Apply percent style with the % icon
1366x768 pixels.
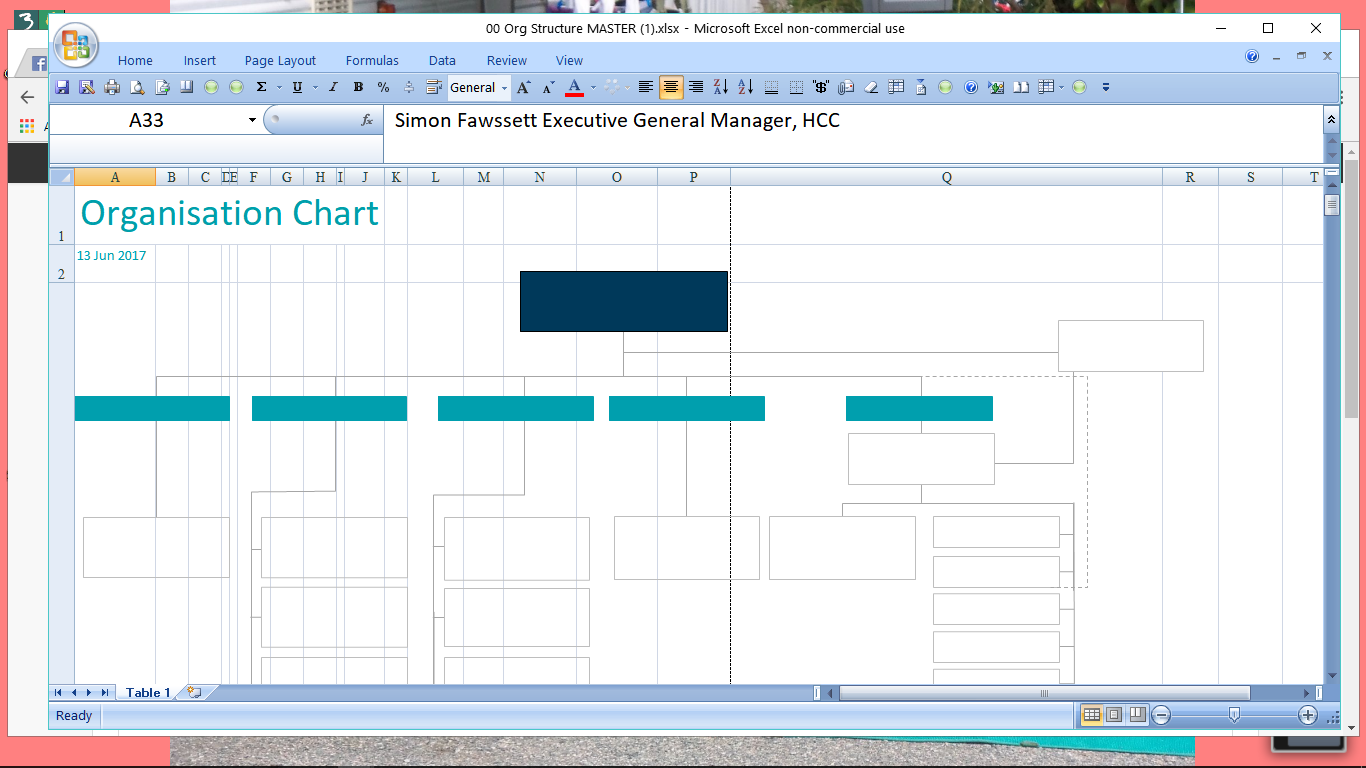[383, 88]
